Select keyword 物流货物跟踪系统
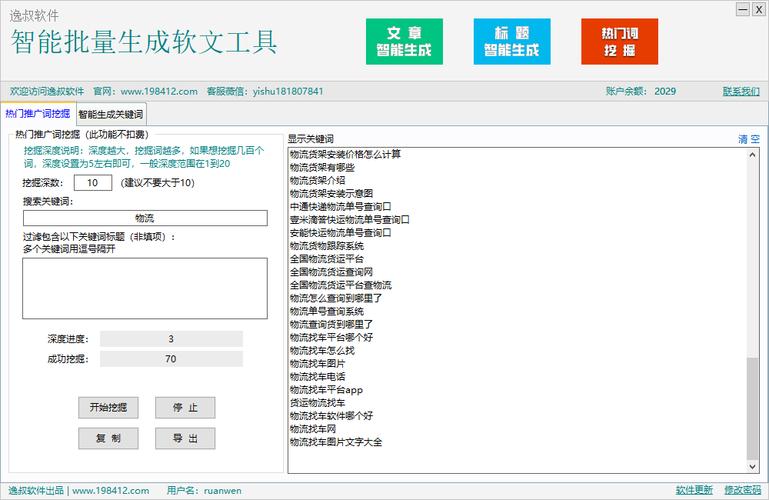Viewport: 769px width, 500px height. coord(327,246)
